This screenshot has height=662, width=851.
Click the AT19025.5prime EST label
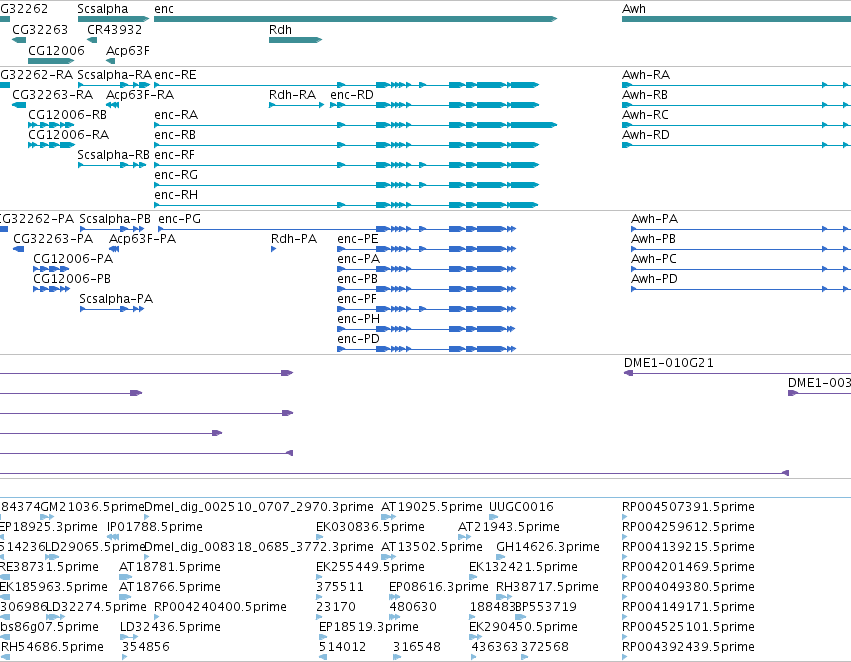coord(431,507)
